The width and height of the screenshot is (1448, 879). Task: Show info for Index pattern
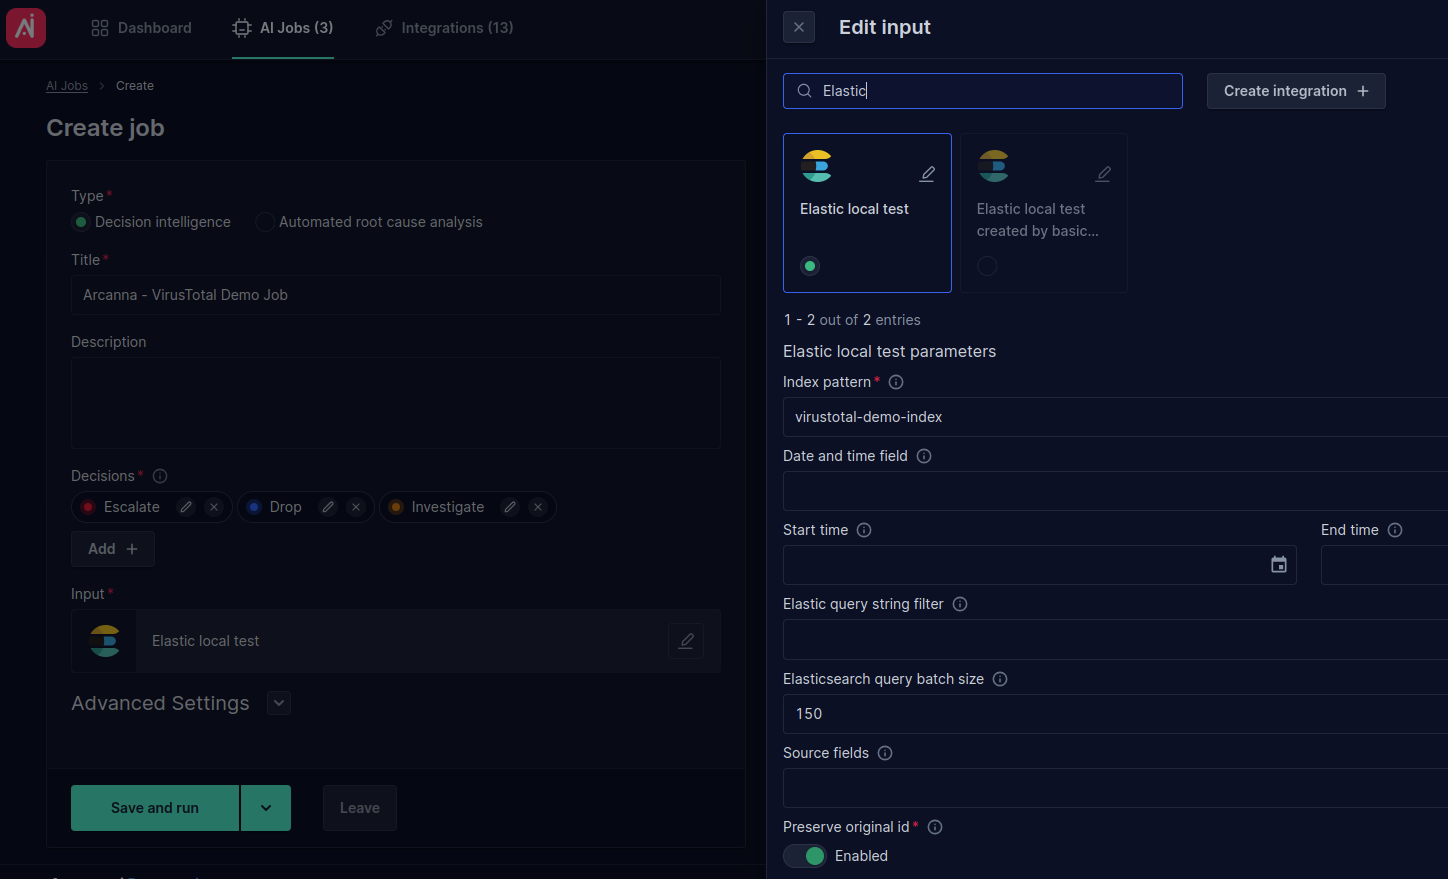[896, 382]
